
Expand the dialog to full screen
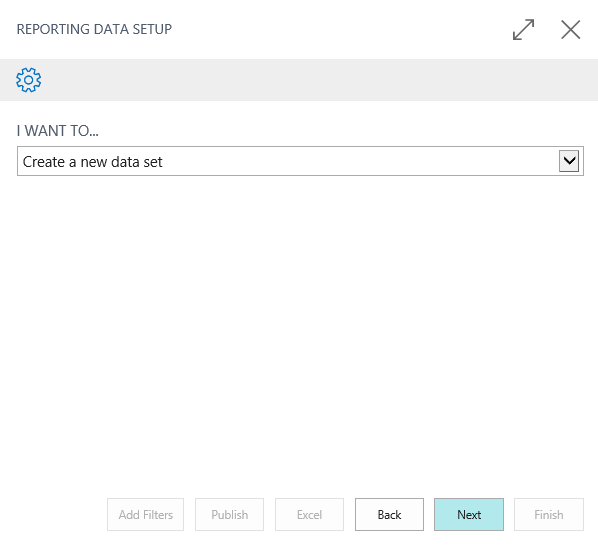523,29
